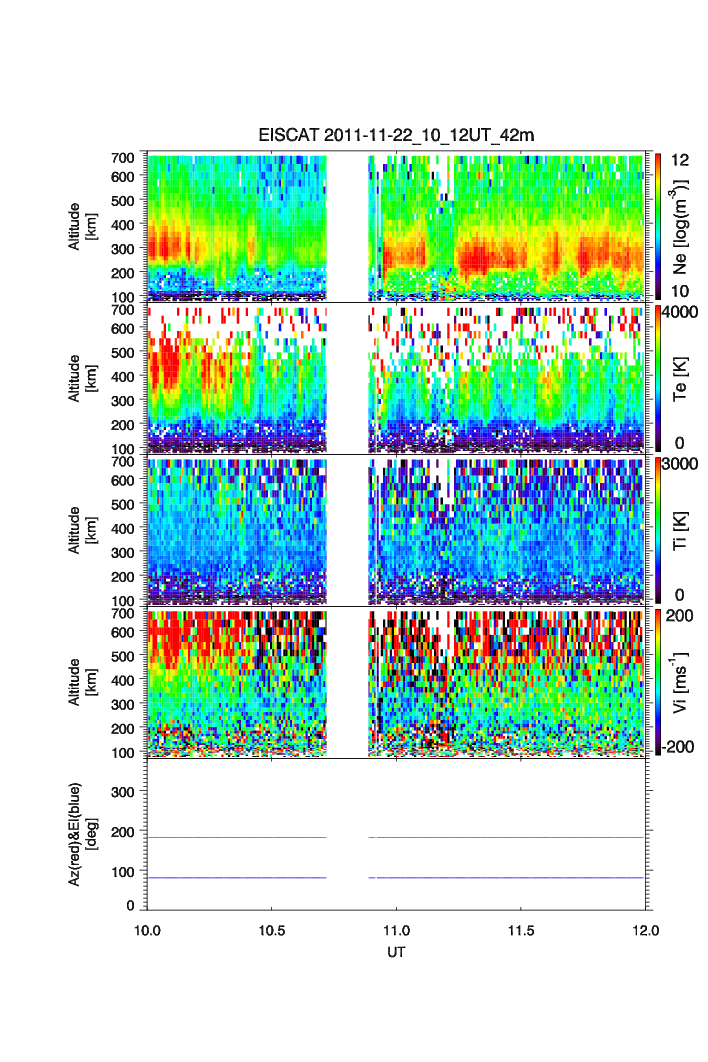The width and height of the screenshot is (708, 1062).
Task: Click the white data gap in the electron density panel
Action: click(x=347, y=225)
